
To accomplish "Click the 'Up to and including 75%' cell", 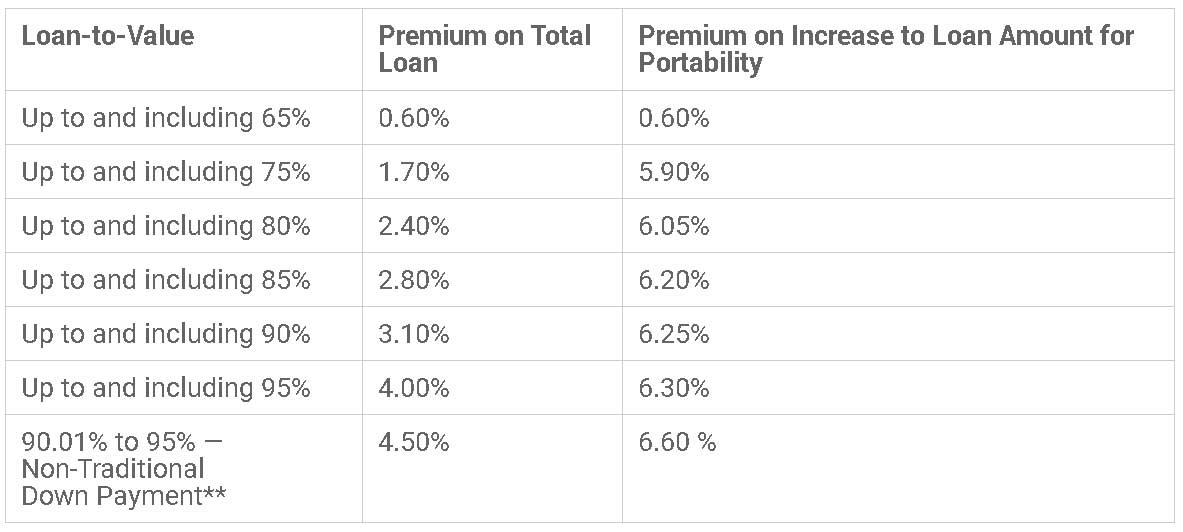I will pos(166,172).
